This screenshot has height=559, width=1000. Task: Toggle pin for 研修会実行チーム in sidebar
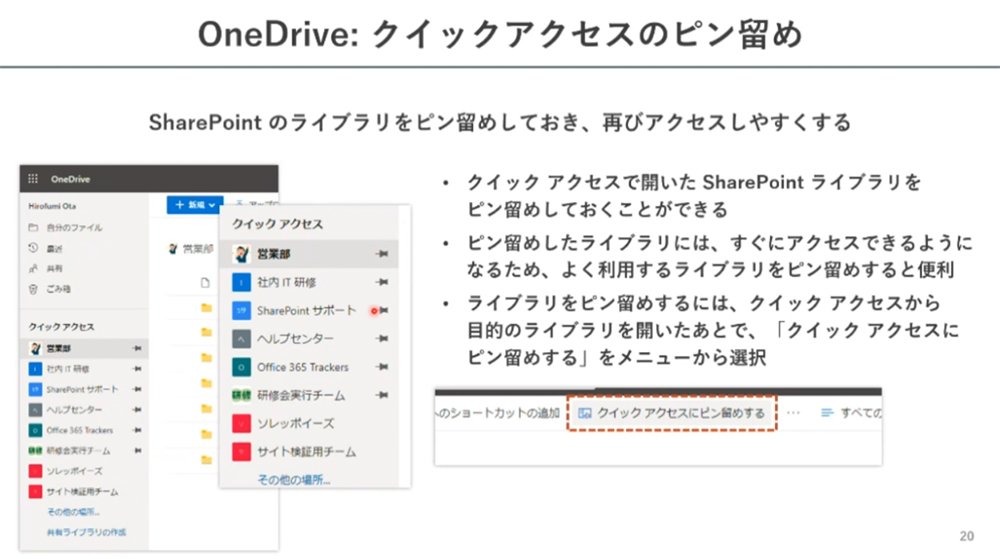coord(137,451)
